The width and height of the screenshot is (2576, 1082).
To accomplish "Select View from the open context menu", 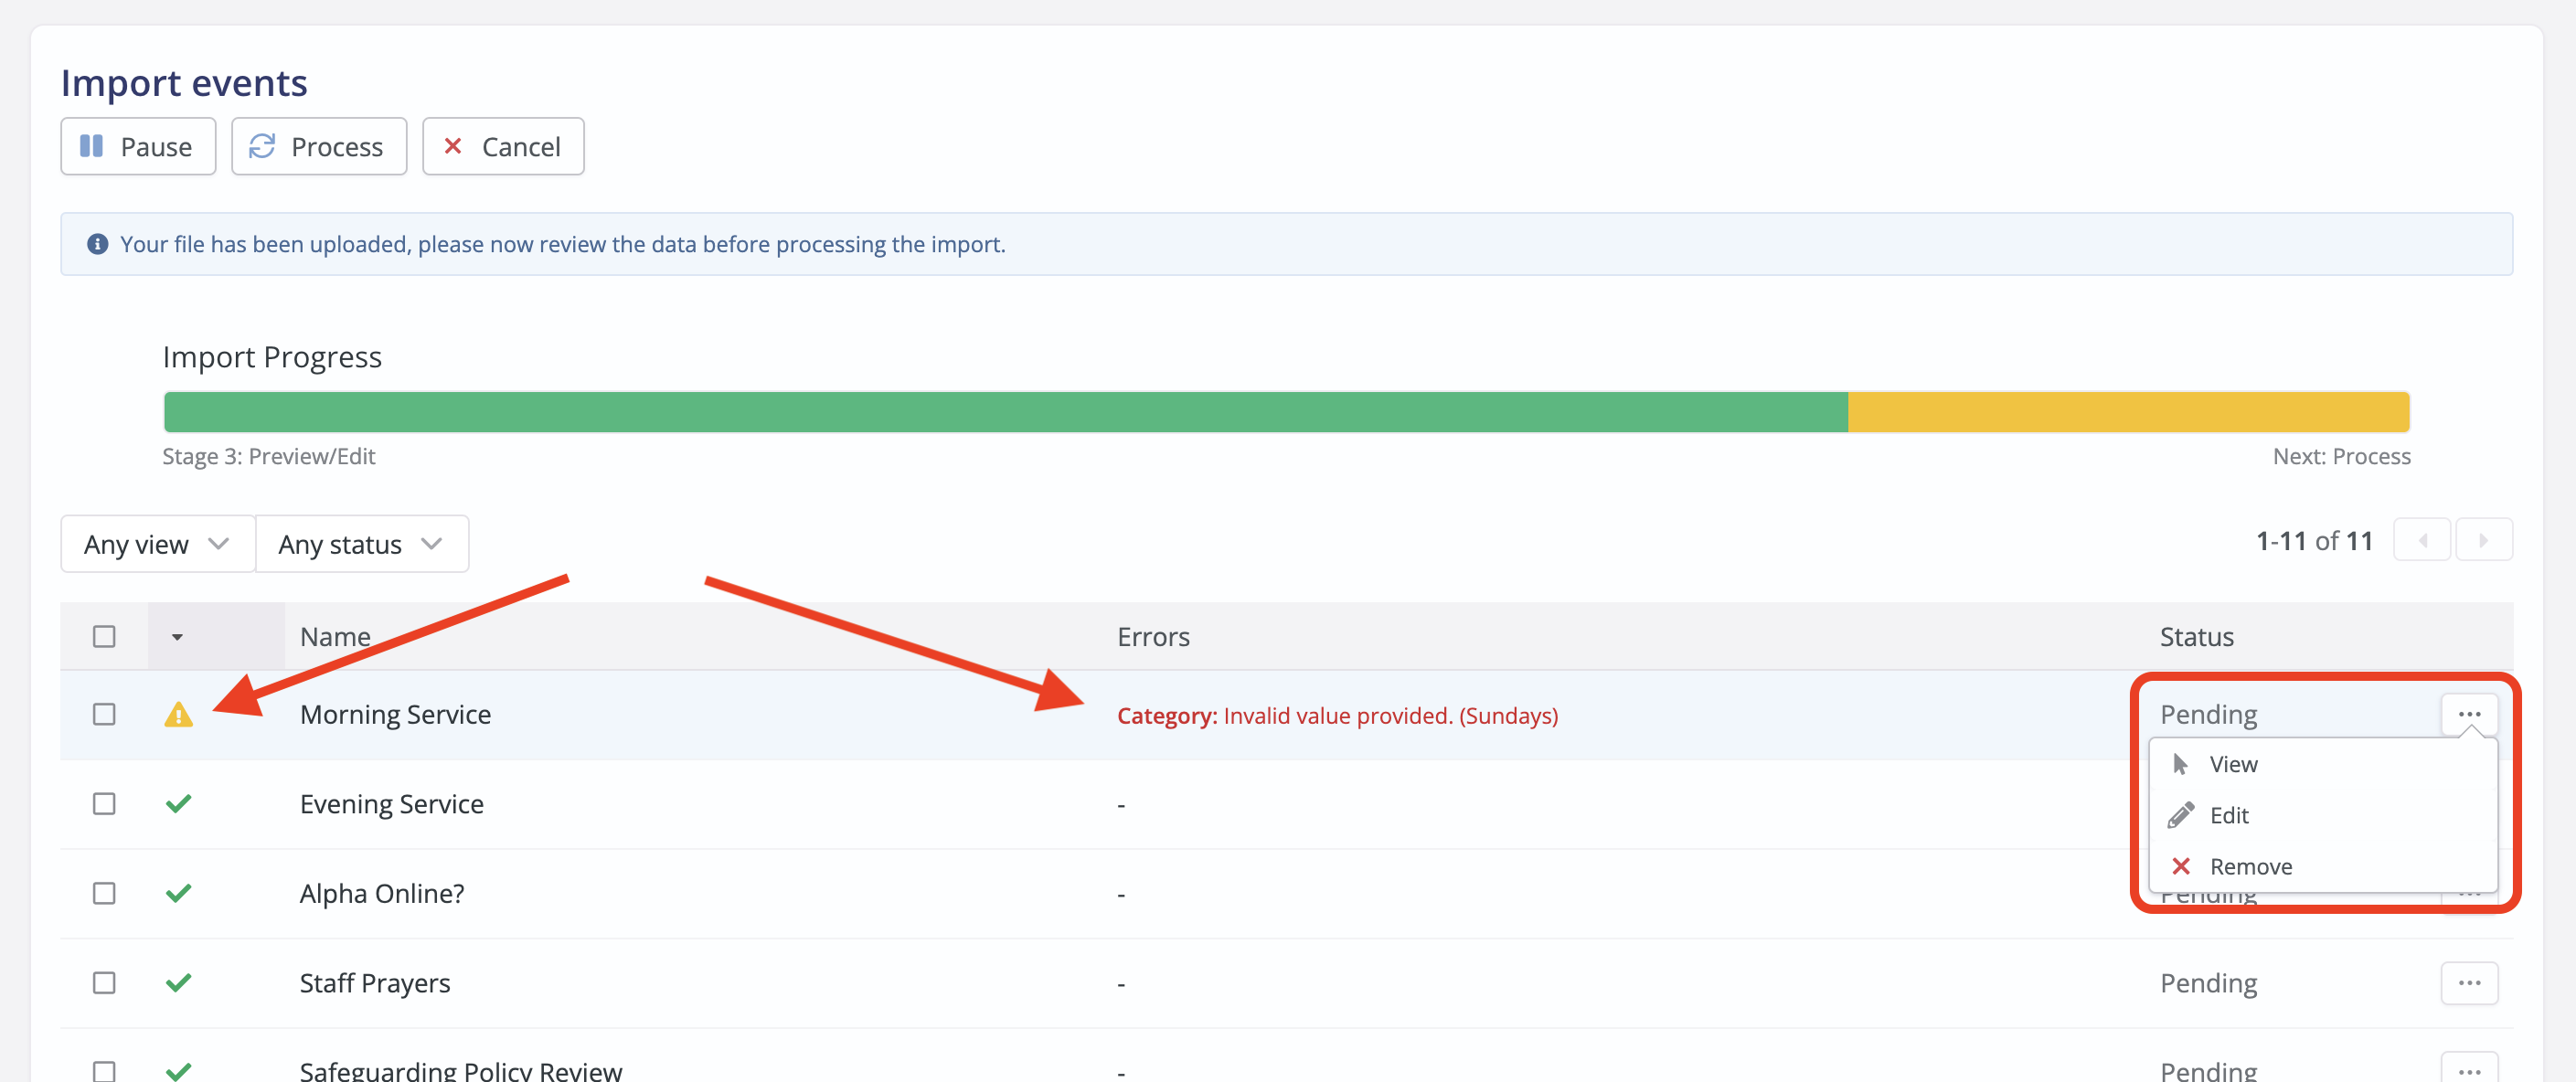I will pos(2232,763).
